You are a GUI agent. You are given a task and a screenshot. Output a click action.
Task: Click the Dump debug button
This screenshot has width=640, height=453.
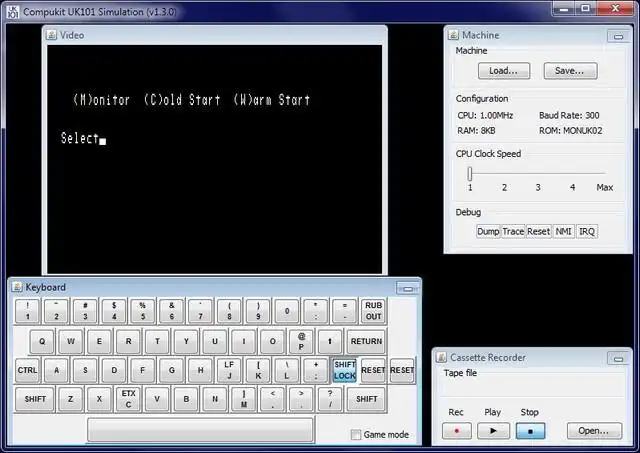coord(488,231)
